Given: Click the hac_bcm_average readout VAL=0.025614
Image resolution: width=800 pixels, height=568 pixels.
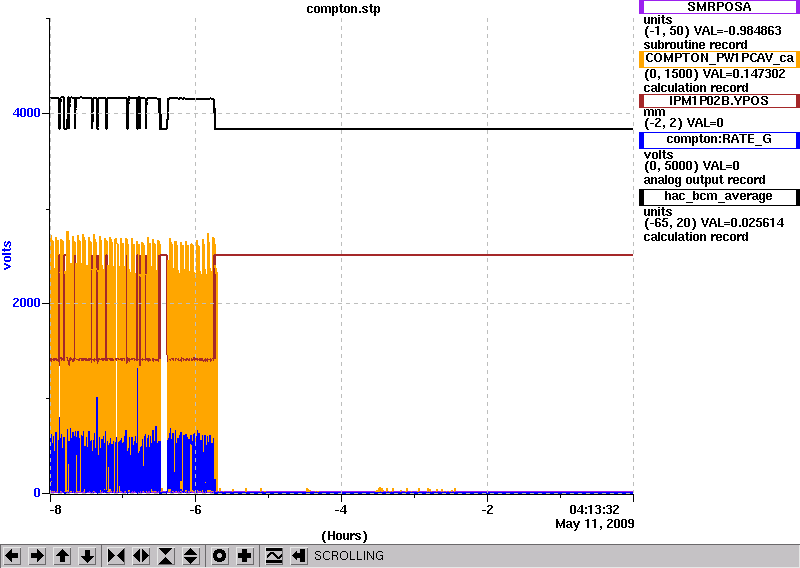Looking at the screenshot, I should coord(742,223).
